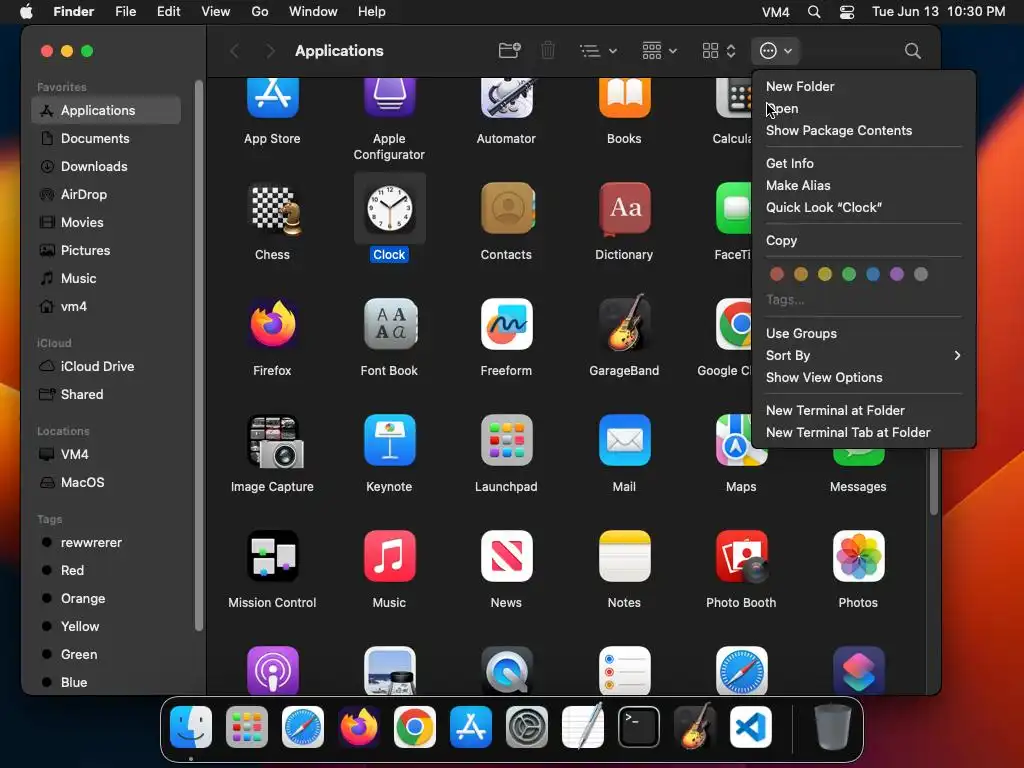The width and height of the screenshot is (1024, 768).
Task: Choose Open from the action menu
Action: 863,108
